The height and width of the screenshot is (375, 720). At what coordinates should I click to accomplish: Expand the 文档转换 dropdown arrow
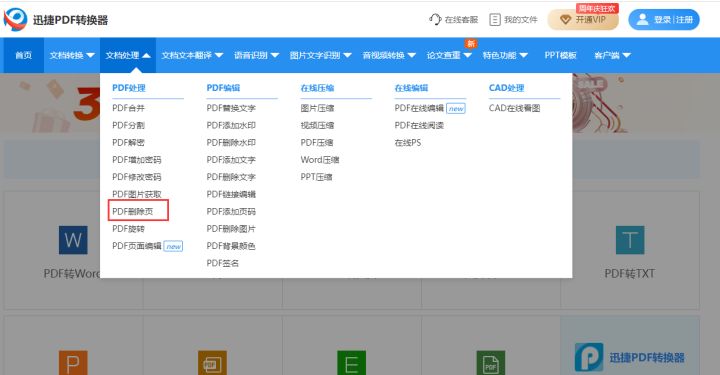click(x=90, y=55)
